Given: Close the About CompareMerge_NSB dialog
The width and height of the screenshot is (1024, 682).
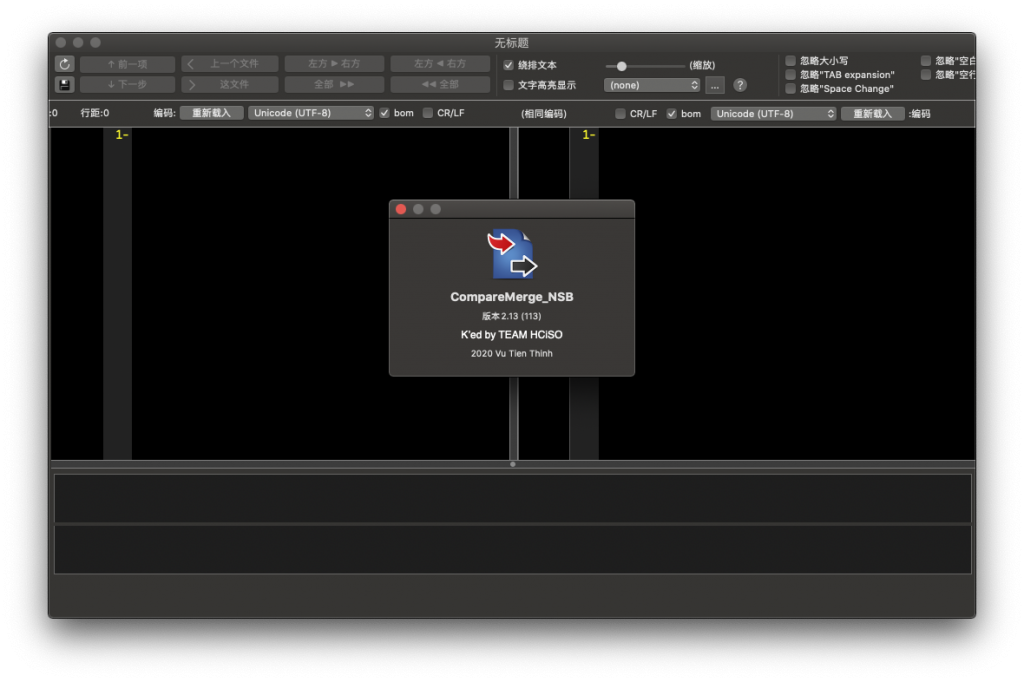Looking at the screenshot, I should coord(401,209).
